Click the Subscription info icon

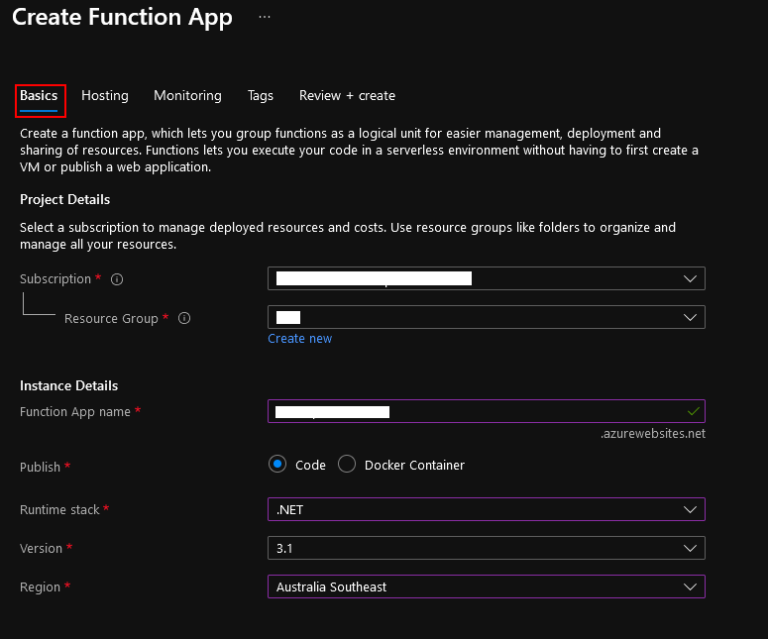click(x=117, y=279)
